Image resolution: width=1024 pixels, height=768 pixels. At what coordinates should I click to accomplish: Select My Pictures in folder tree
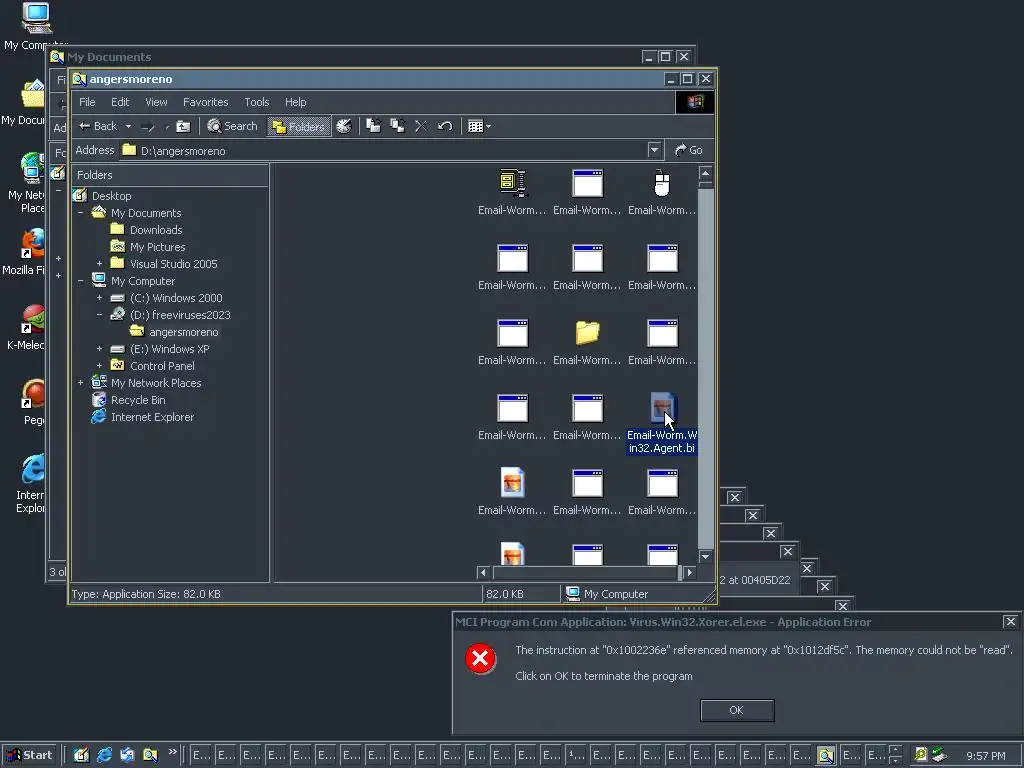157,247
